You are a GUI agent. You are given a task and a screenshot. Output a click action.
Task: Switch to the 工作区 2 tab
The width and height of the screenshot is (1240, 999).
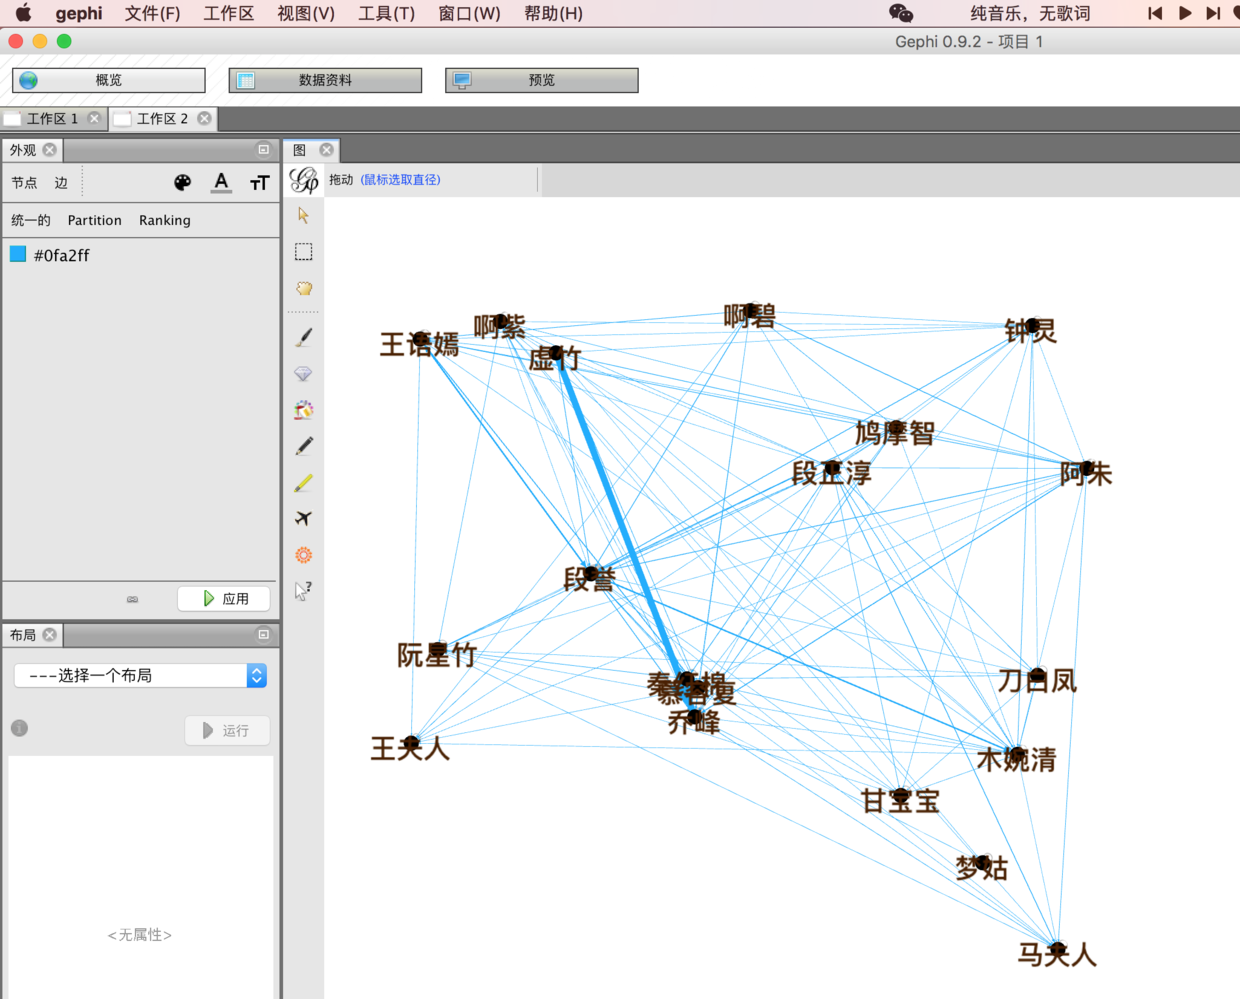click(162, 118)
